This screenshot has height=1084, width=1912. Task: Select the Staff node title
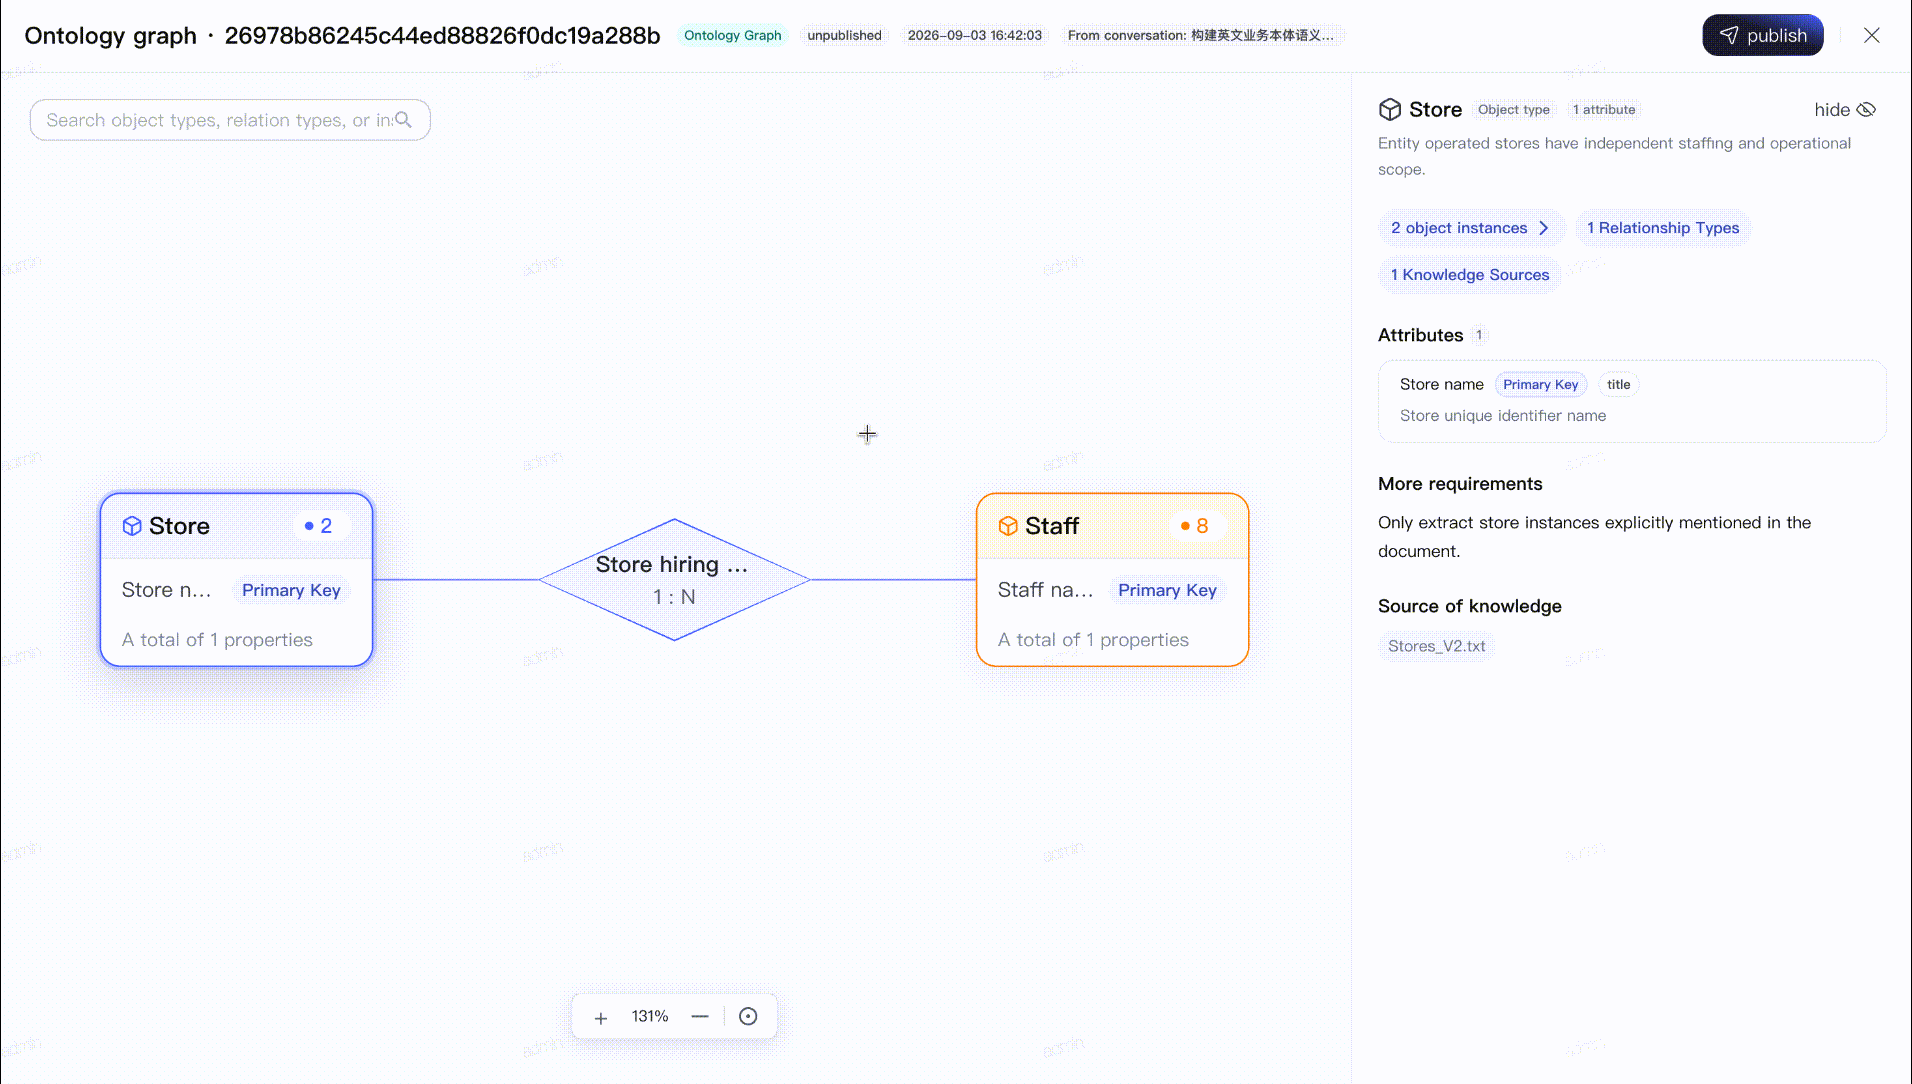(x=1052, y=526)
